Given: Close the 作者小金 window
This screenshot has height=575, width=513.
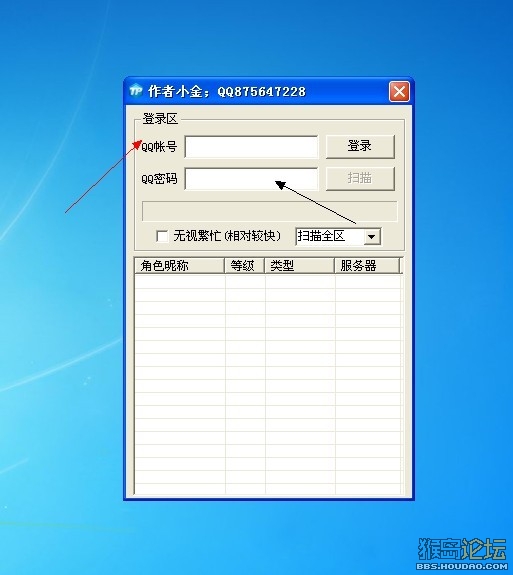Looking at the screenshot, I should click(399, 91).
